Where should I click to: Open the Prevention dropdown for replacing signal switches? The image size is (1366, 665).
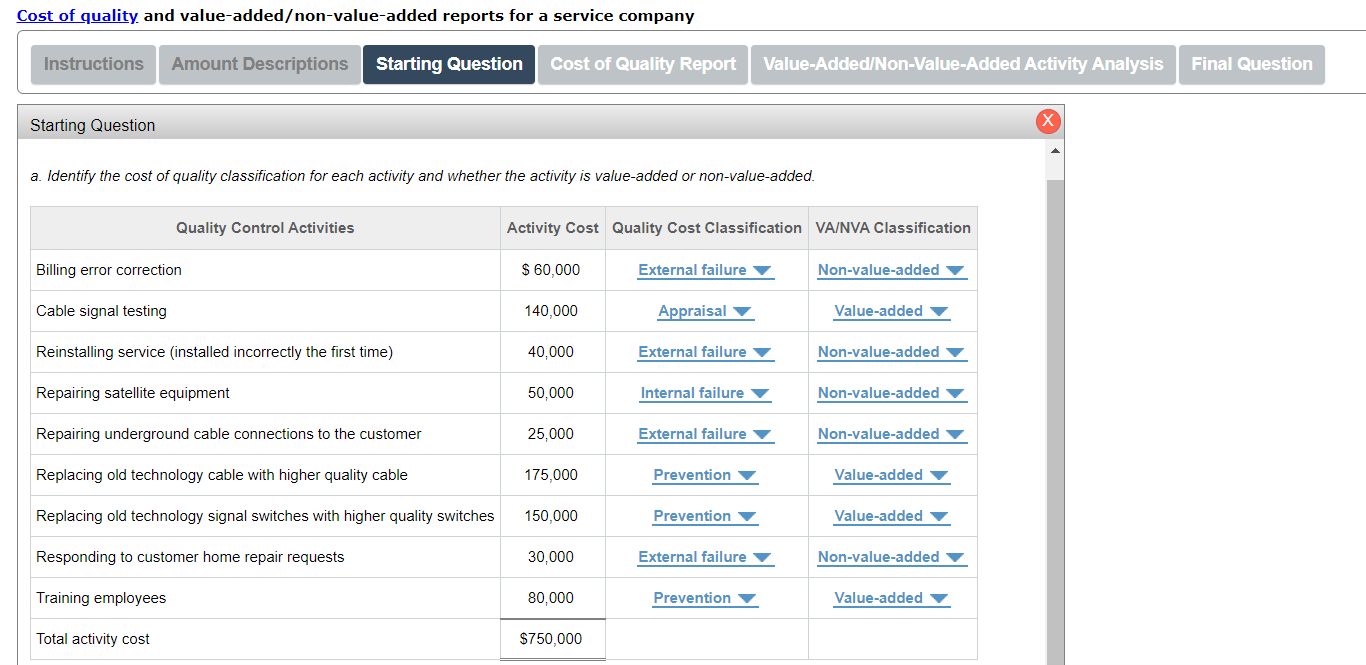click(705, 515)
